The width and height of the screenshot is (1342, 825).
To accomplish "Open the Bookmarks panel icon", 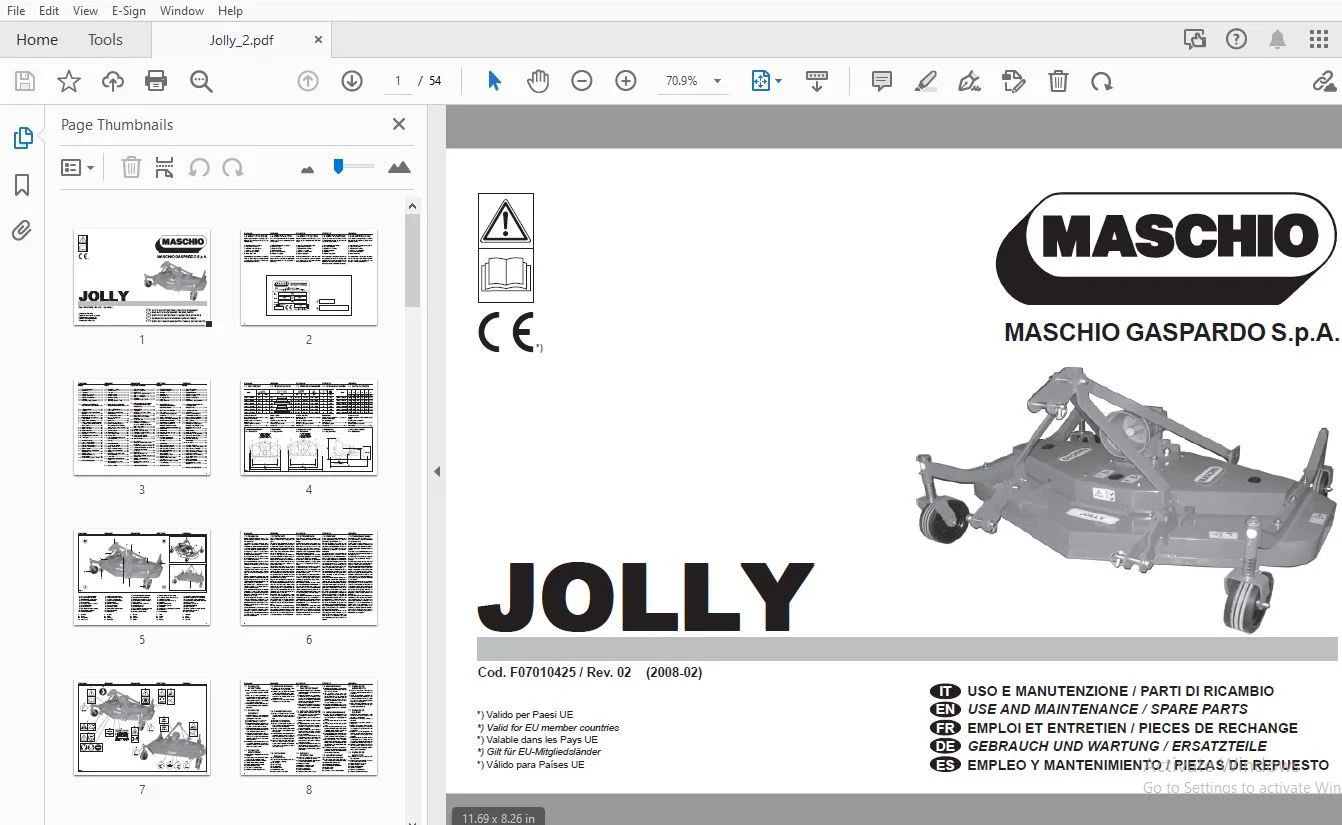I will [x=22, y=185].
